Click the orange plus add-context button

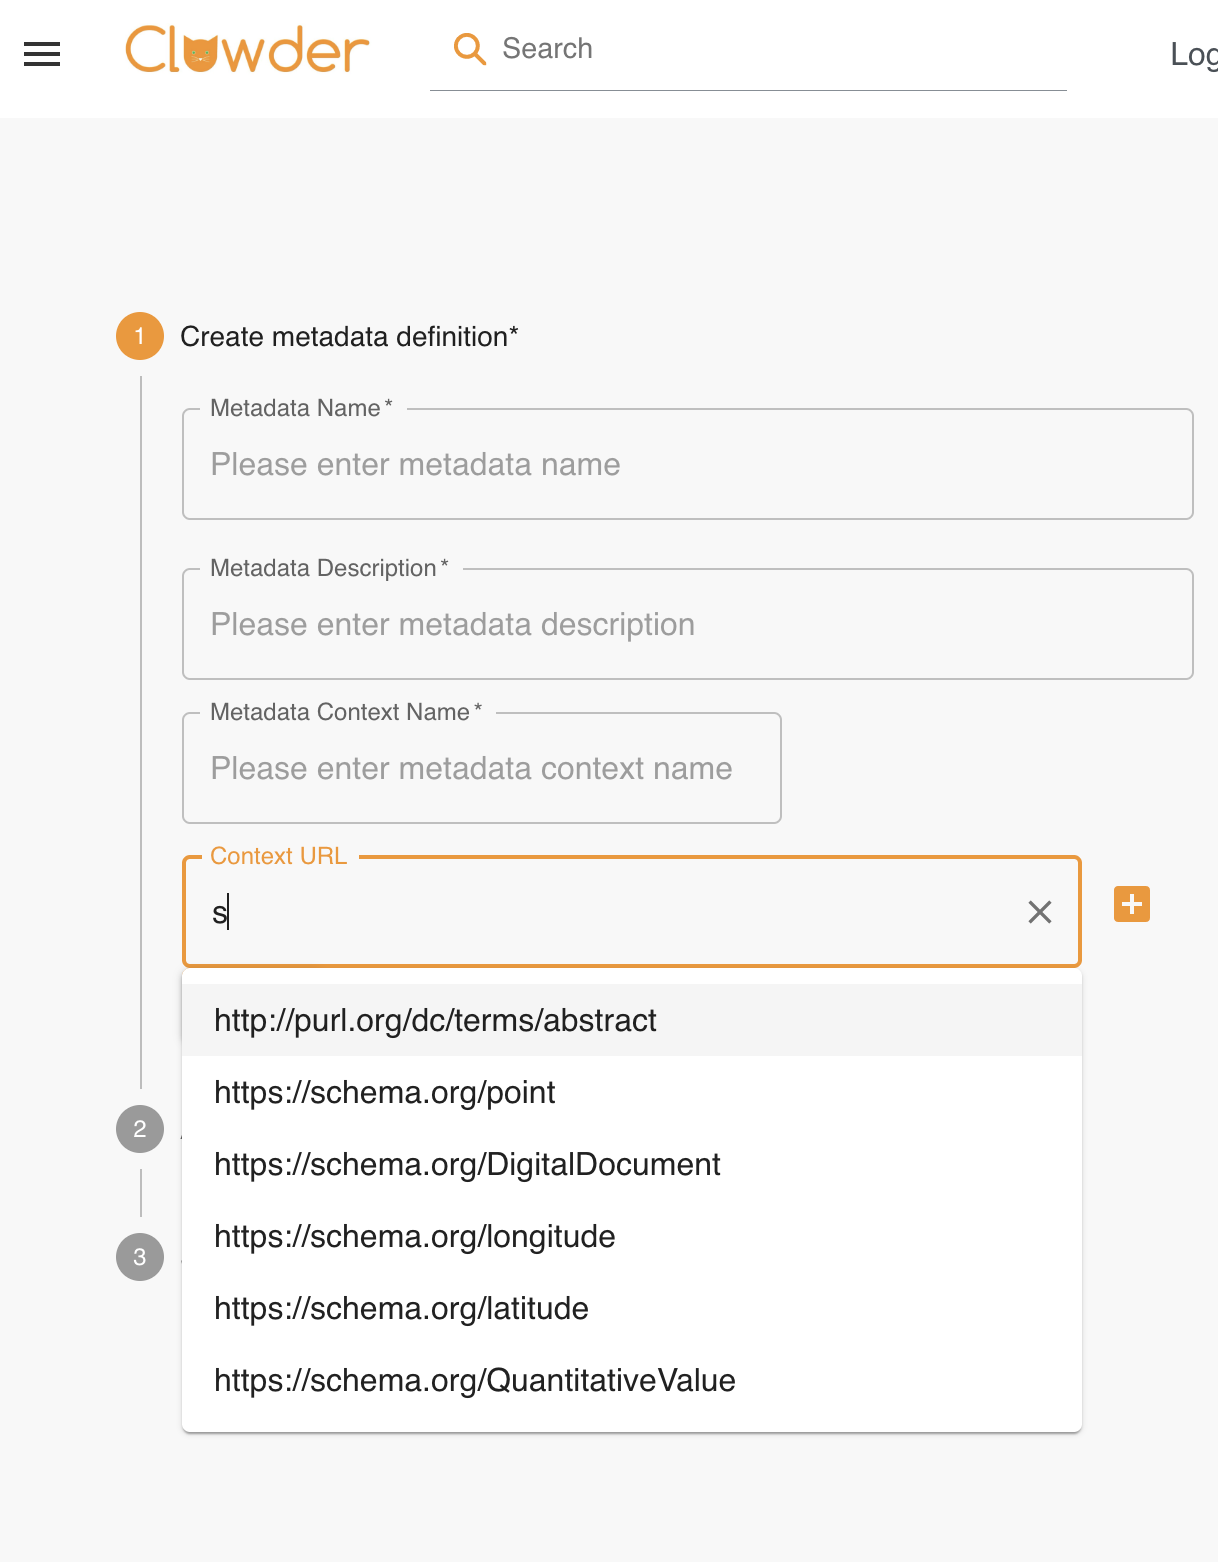(x=1131, y=905)
